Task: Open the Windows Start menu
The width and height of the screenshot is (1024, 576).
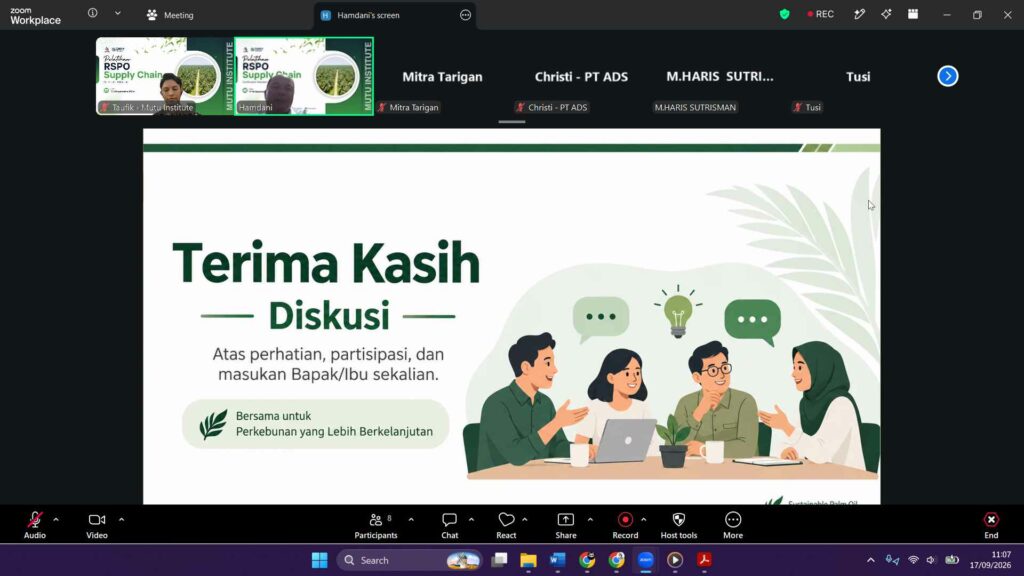Action: pyautogui.click(x=319, y=560)
